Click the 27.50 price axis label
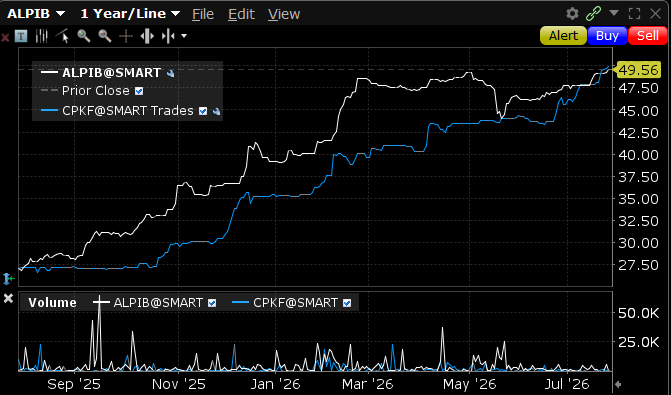Image resolution: width=671 pixels, height=395 pixels. coord(638,265)
